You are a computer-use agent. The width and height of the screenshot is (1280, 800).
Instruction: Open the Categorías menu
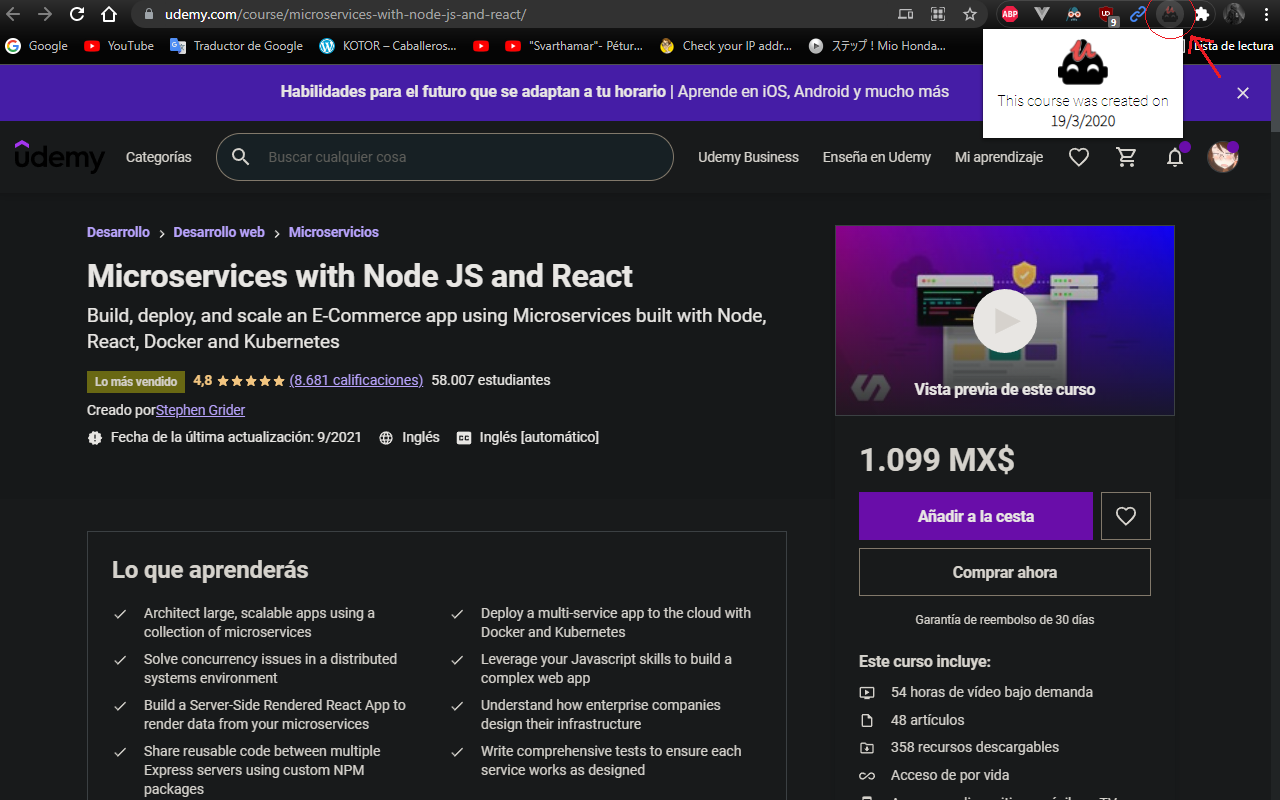[159, 157]
